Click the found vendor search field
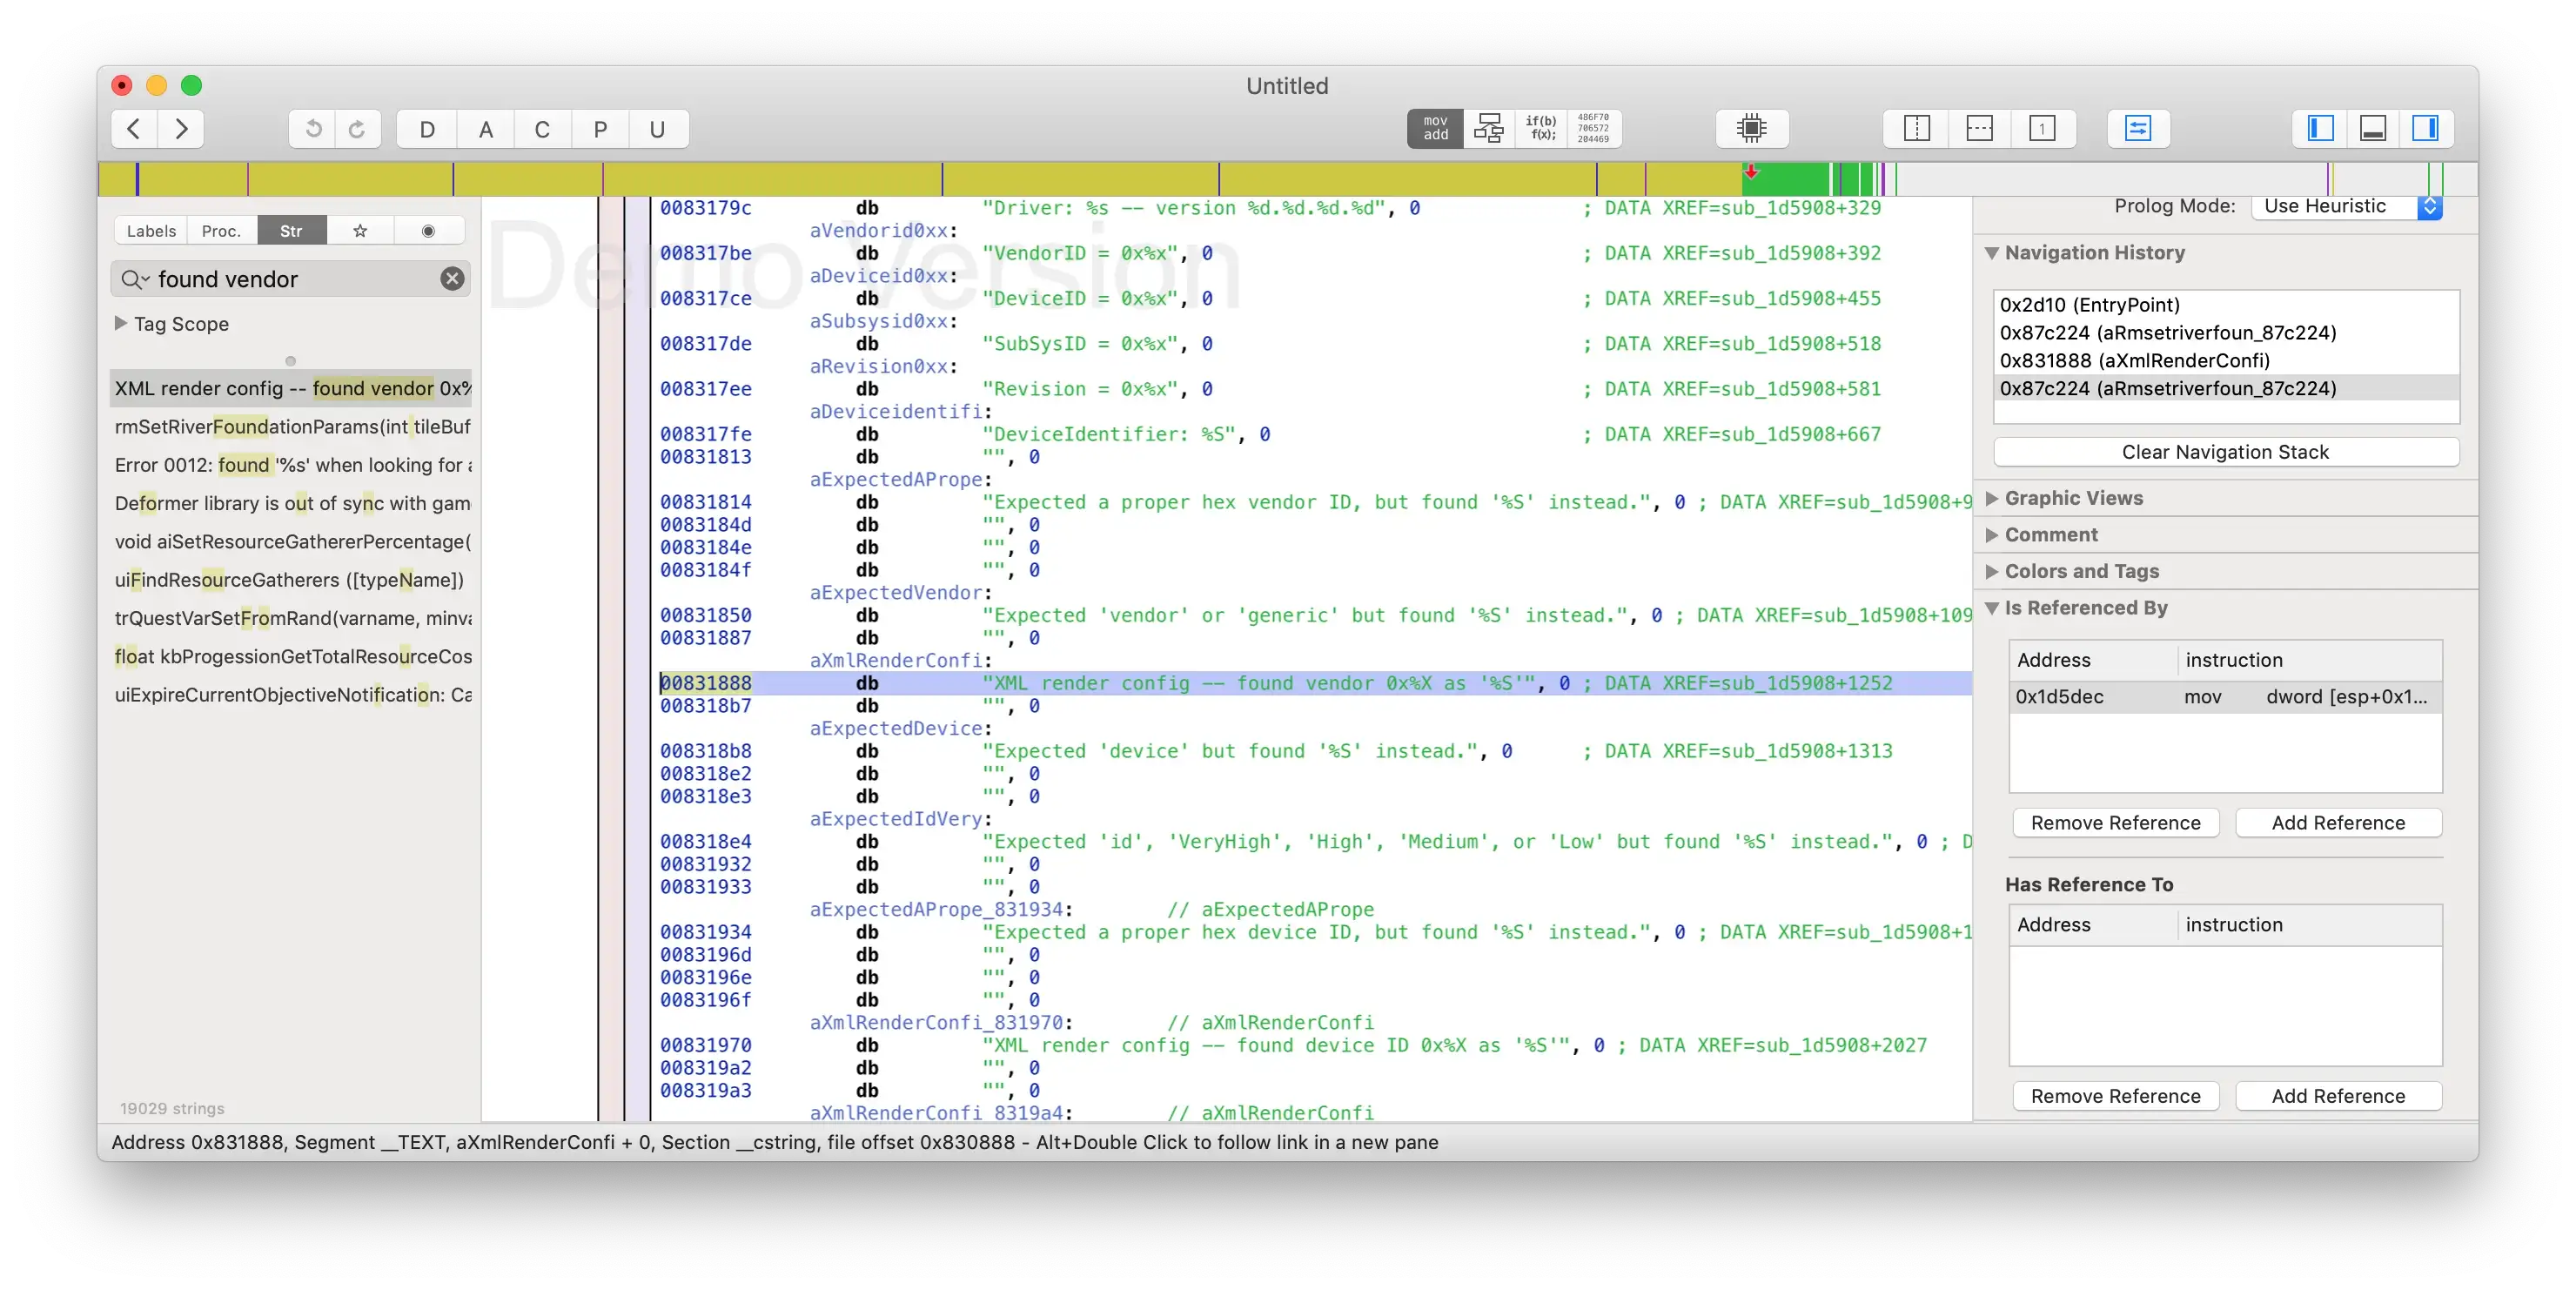2576x1290 pixels. [x=290, y=279]
